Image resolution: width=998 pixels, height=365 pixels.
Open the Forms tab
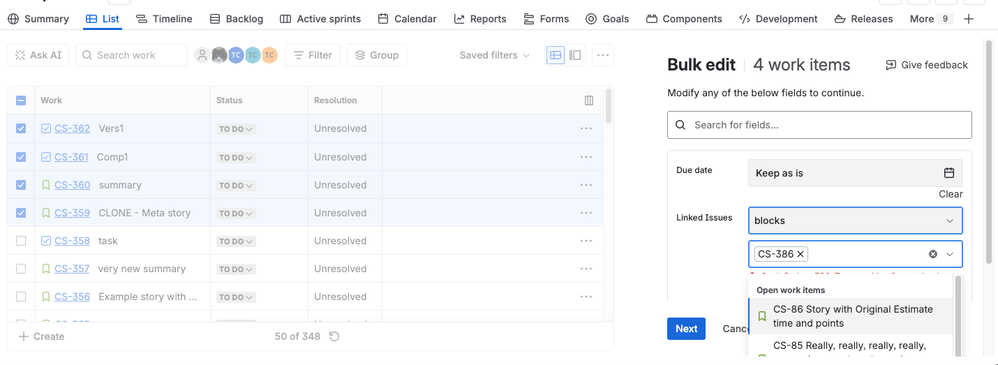tap(546, 19)
